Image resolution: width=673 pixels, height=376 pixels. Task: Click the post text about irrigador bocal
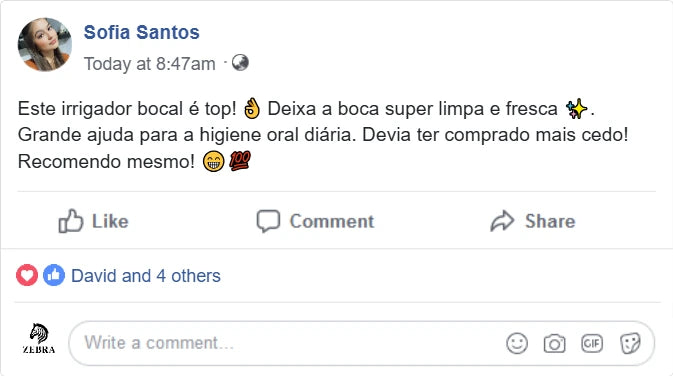323,135
